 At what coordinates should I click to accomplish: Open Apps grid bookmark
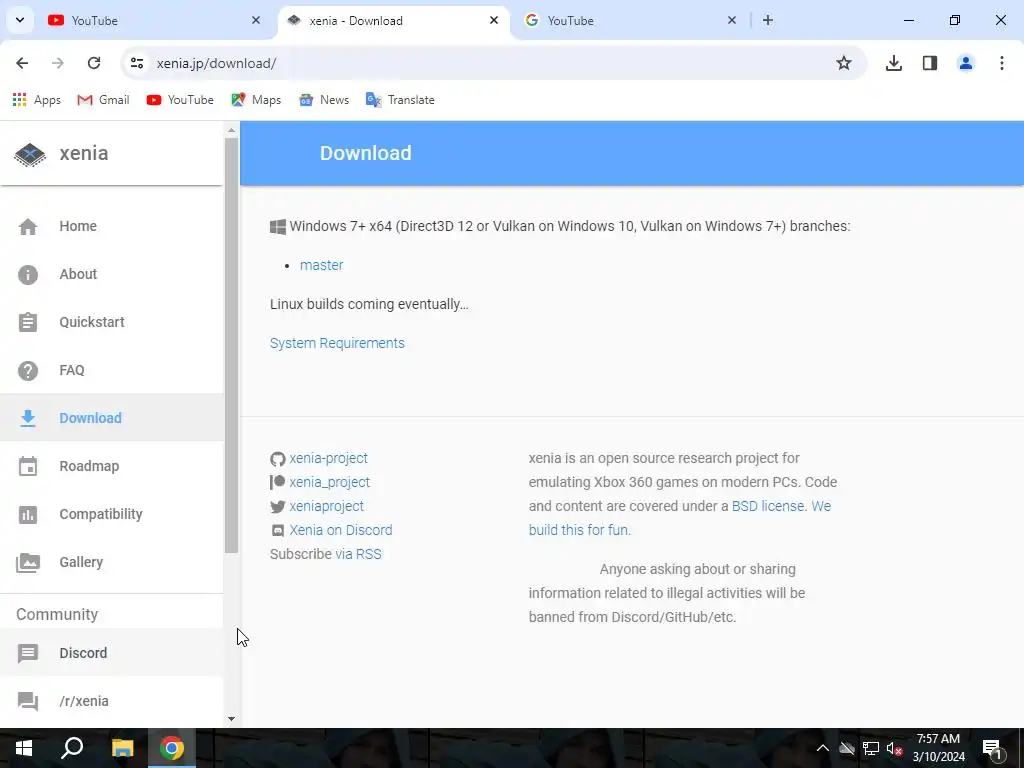[x=37, y=100]
